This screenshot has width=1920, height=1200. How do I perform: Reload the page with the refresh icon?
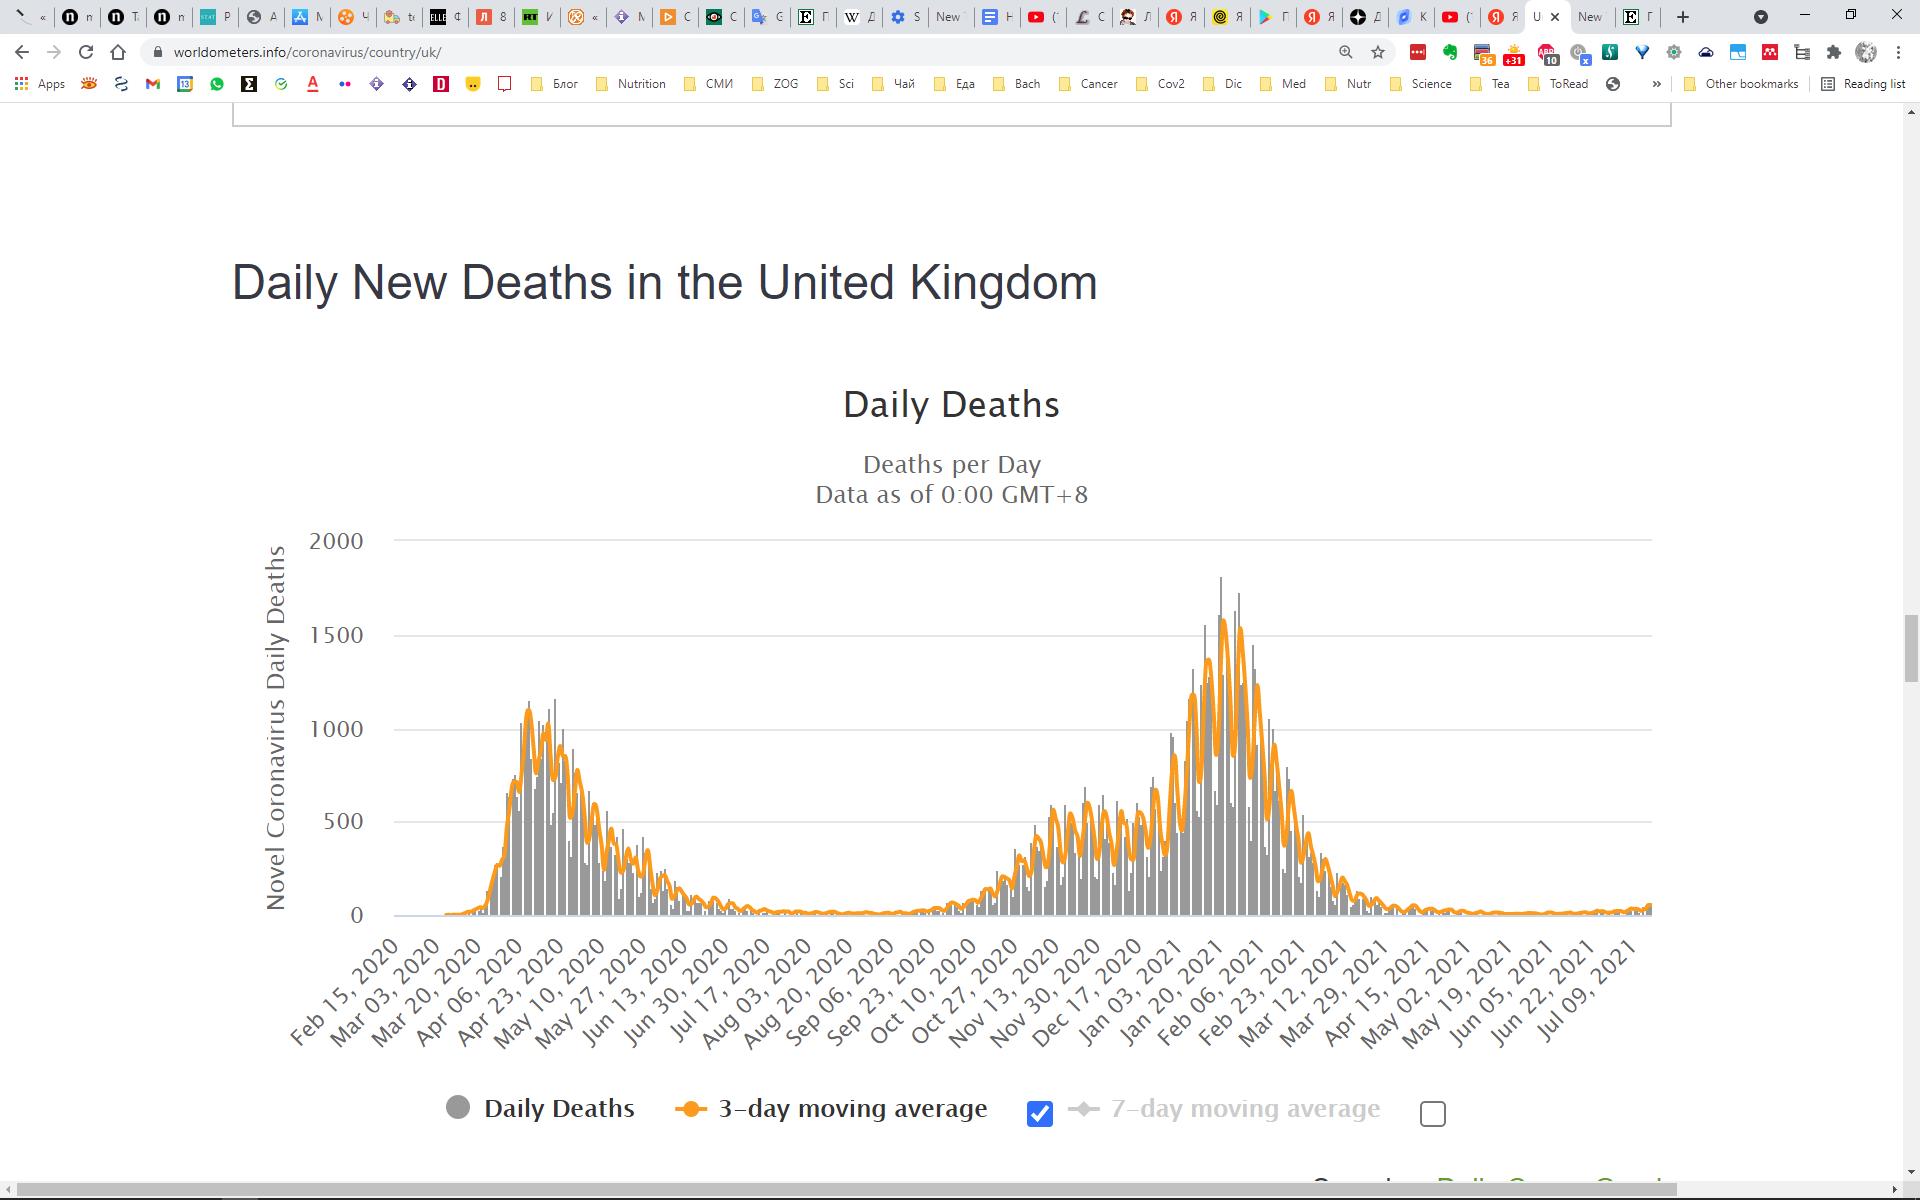[x=86, y=52]
